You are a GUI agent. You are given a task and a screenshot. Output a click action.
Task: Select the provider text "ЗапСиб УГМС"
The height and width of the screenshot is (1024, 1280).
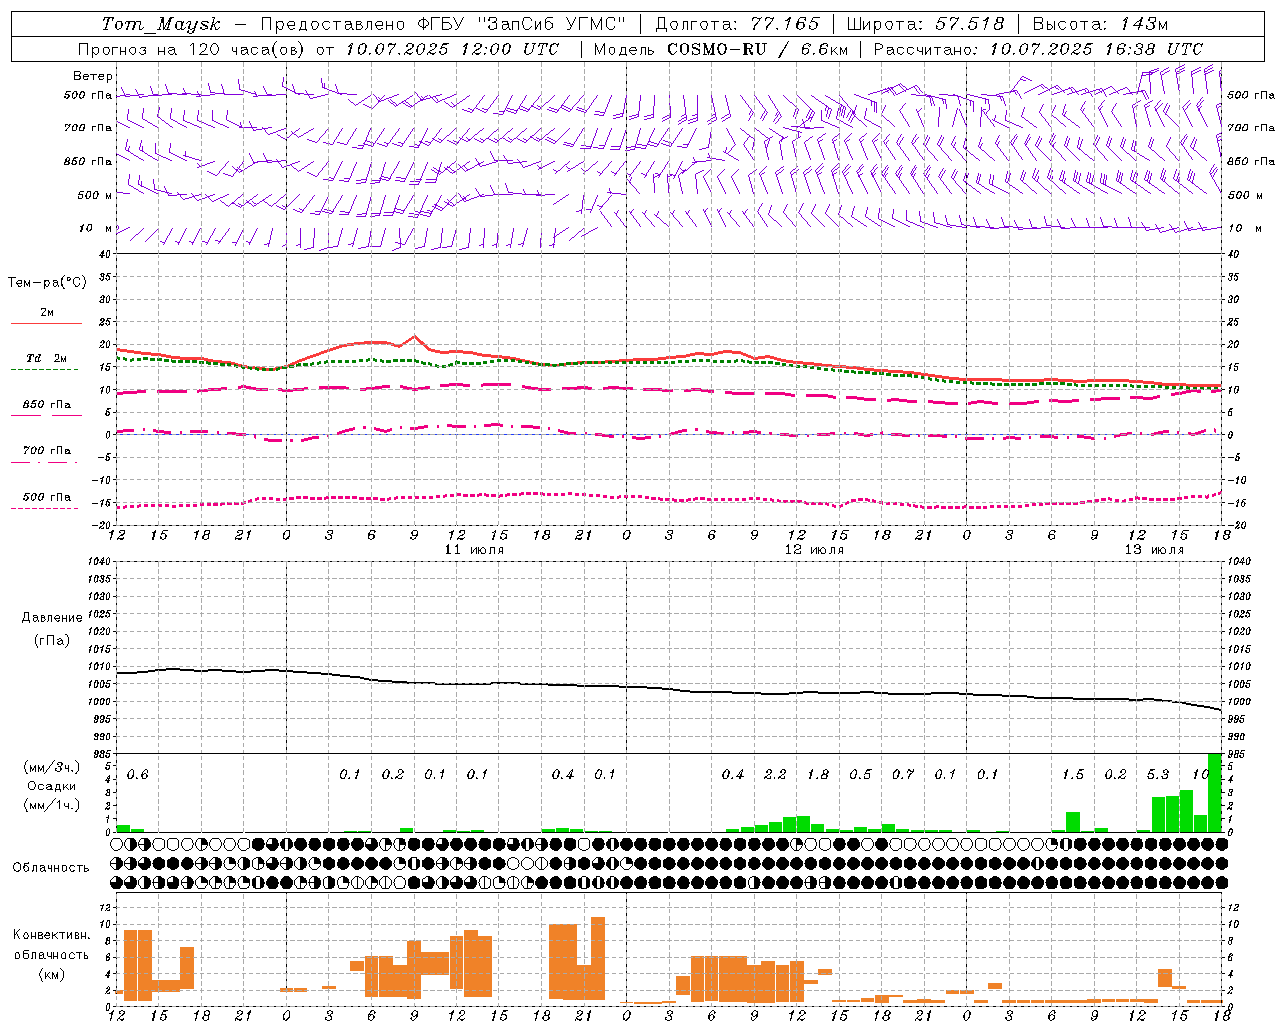[553, 24]
